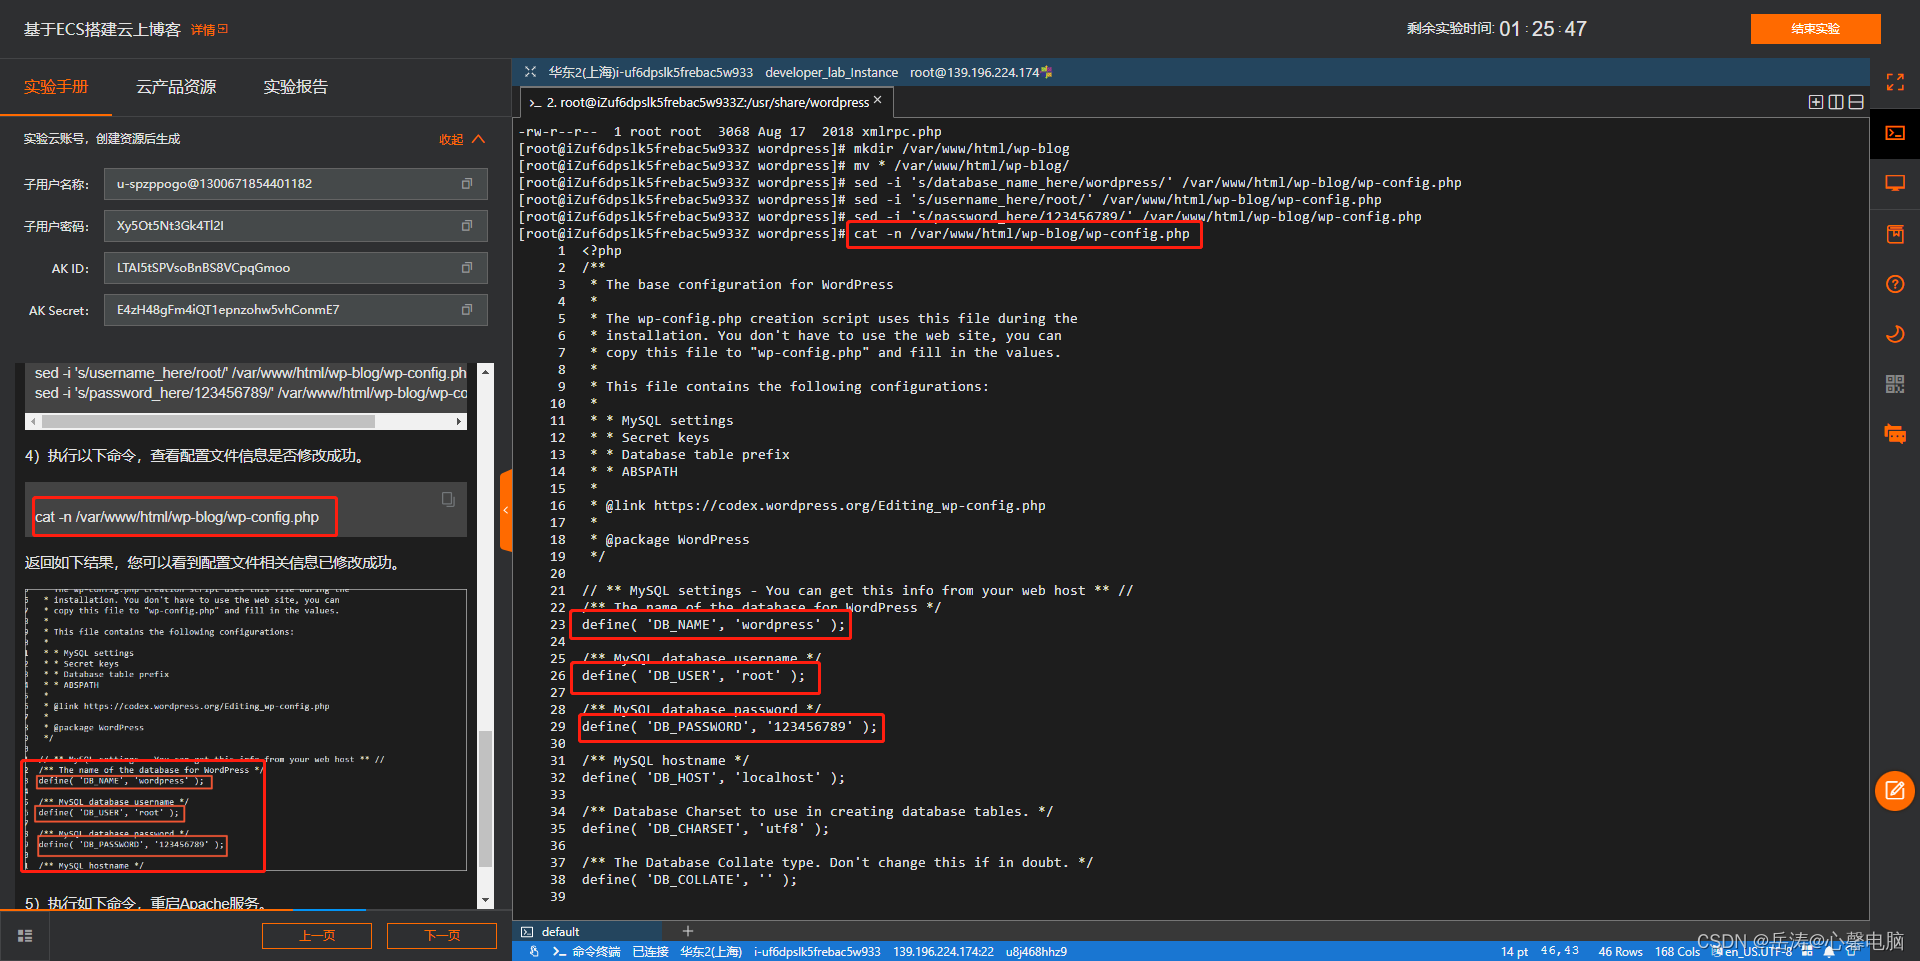Click the sed username_here command in manual
The width and height of the screenshot is (1920, 961).
click(x=250, y=373)
